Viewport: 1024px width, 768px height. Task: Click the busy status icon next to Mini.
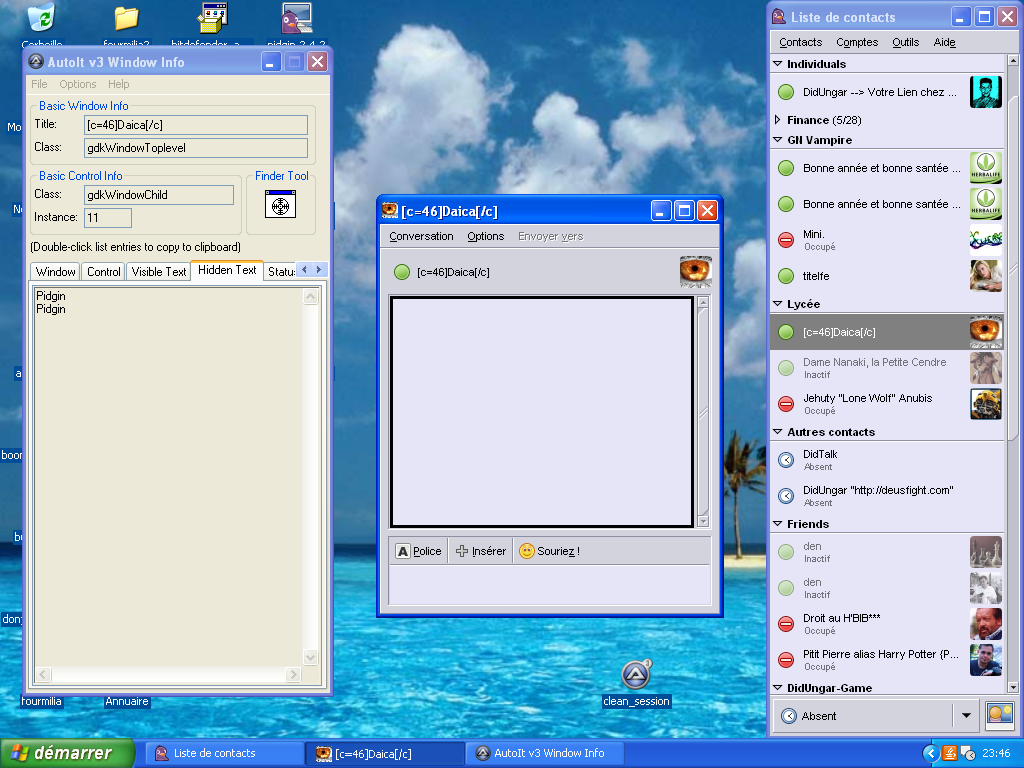coord(786,240)
